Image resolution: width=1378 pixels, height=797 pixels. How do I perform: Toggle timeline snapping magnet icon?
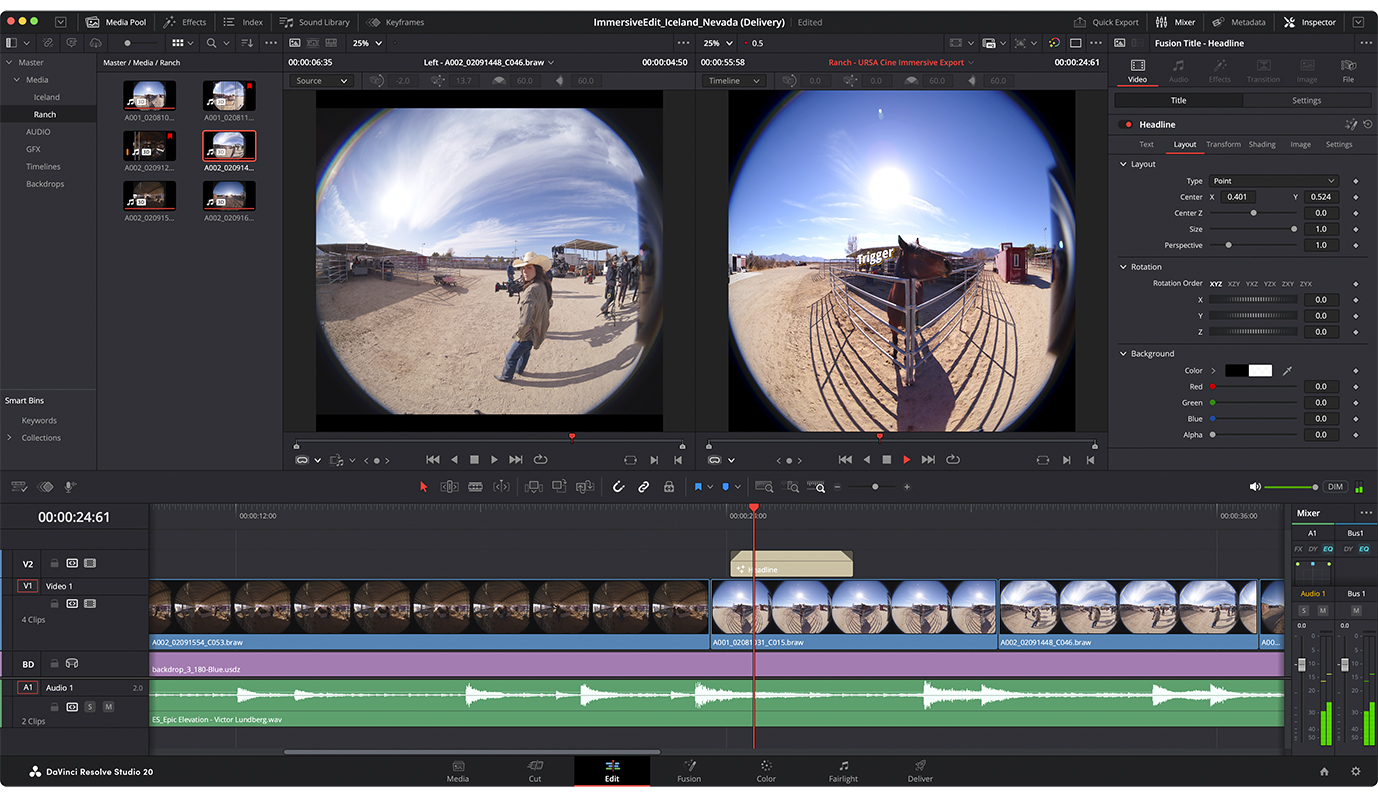(618, 487)
